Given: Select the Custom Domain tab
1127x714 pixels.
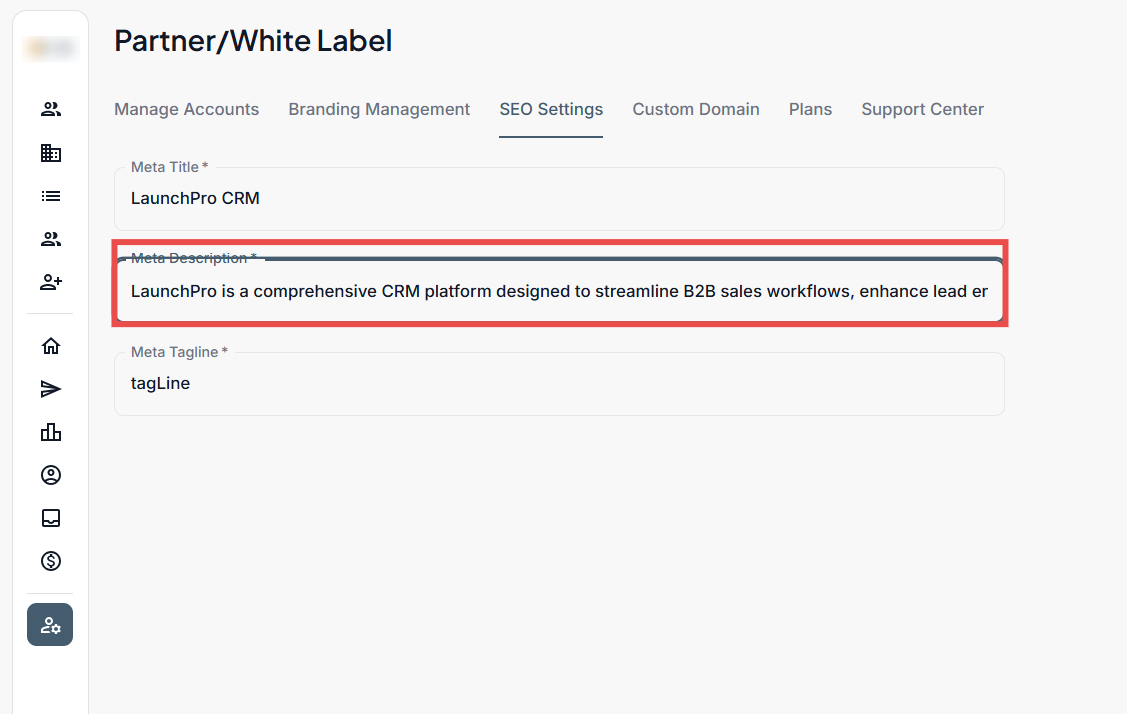Looking at the screenshot, I should click(696, 110).
